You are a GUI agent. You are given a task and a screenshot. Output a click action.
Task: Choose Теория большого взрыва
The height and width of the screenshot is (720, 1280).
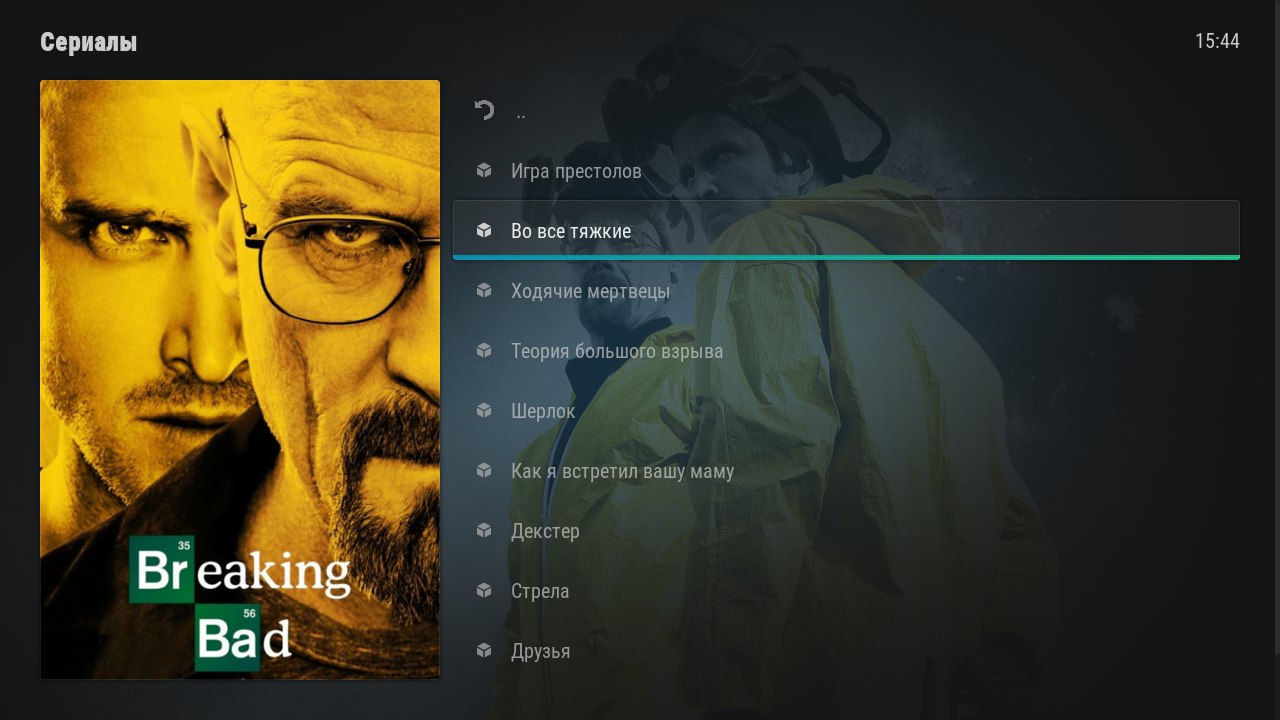click(846, 351)
